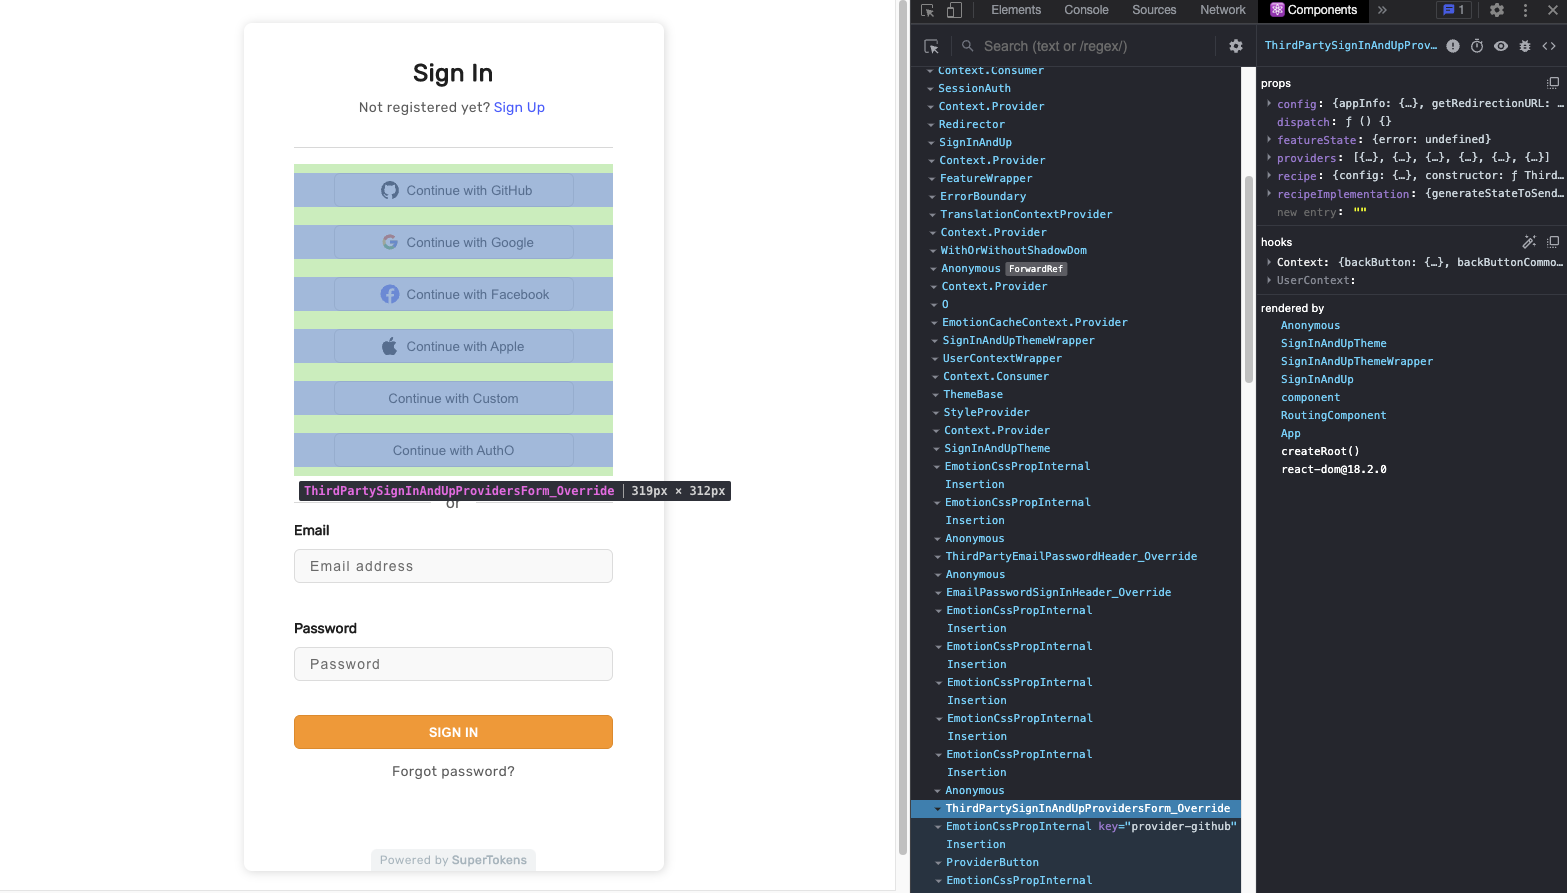
Task: Switch to the Console tab
Action: point(1085,10)
